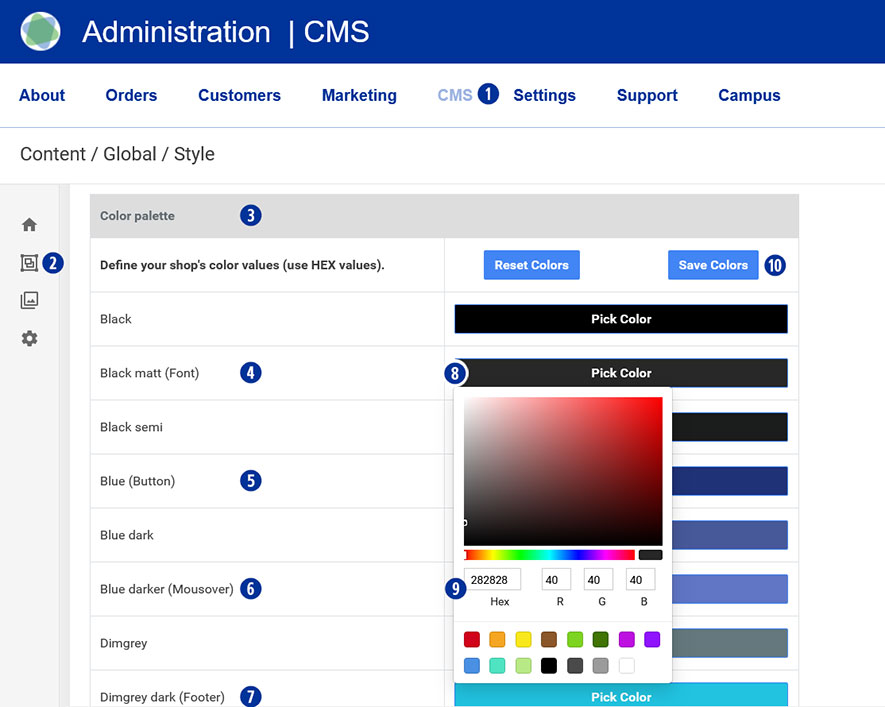This screenshot has width=885, height=707.
Task: Open the Orders menu
Action: coord(131,96)
